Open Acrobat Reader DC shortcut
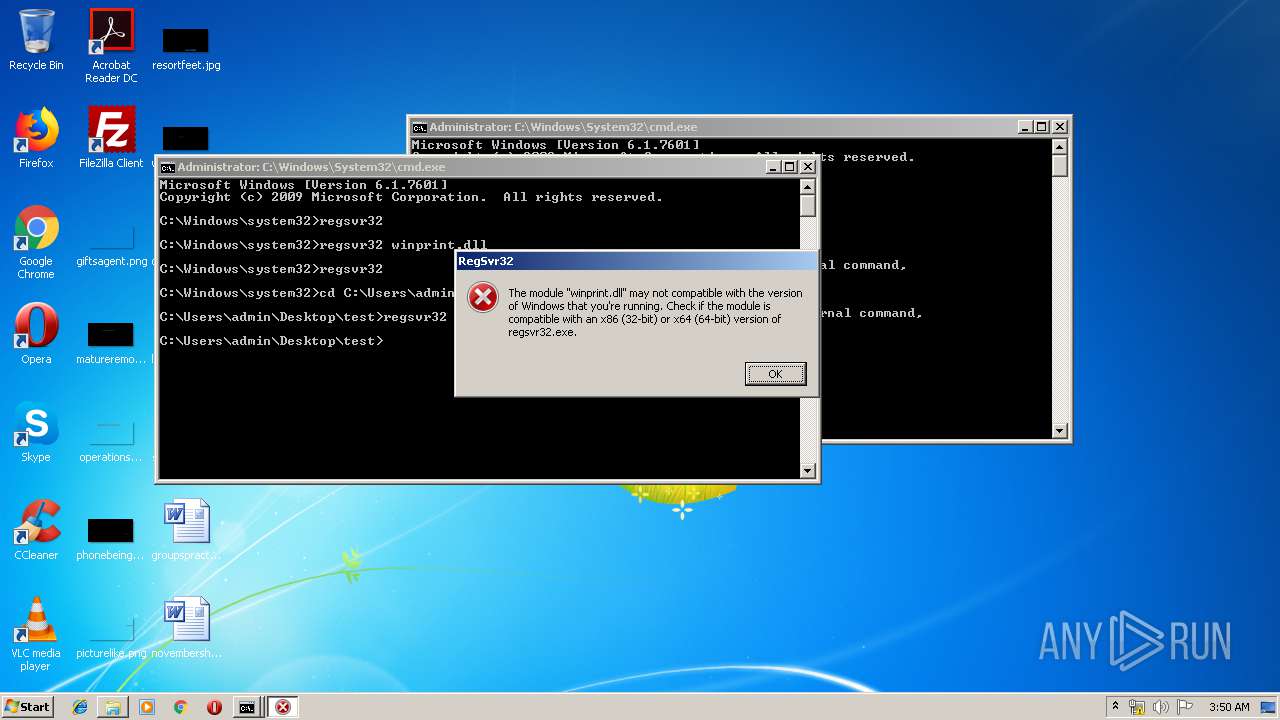 point(111,46)
